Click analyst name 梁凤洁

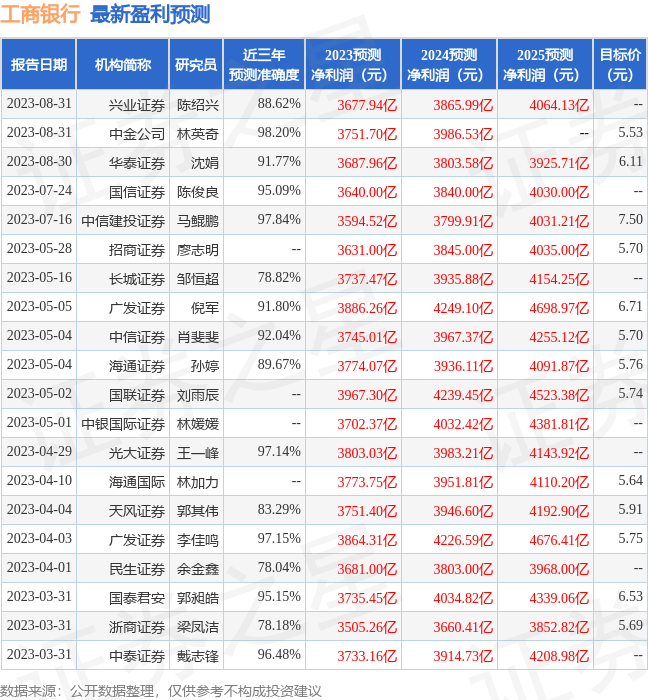point(198,627)
